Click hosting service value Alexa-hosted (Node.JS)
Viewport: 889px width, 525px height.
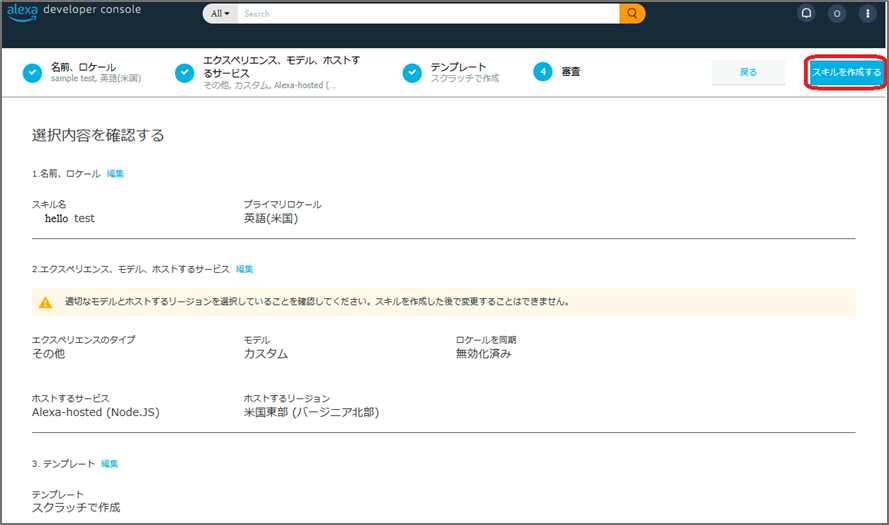coord(96,412)
